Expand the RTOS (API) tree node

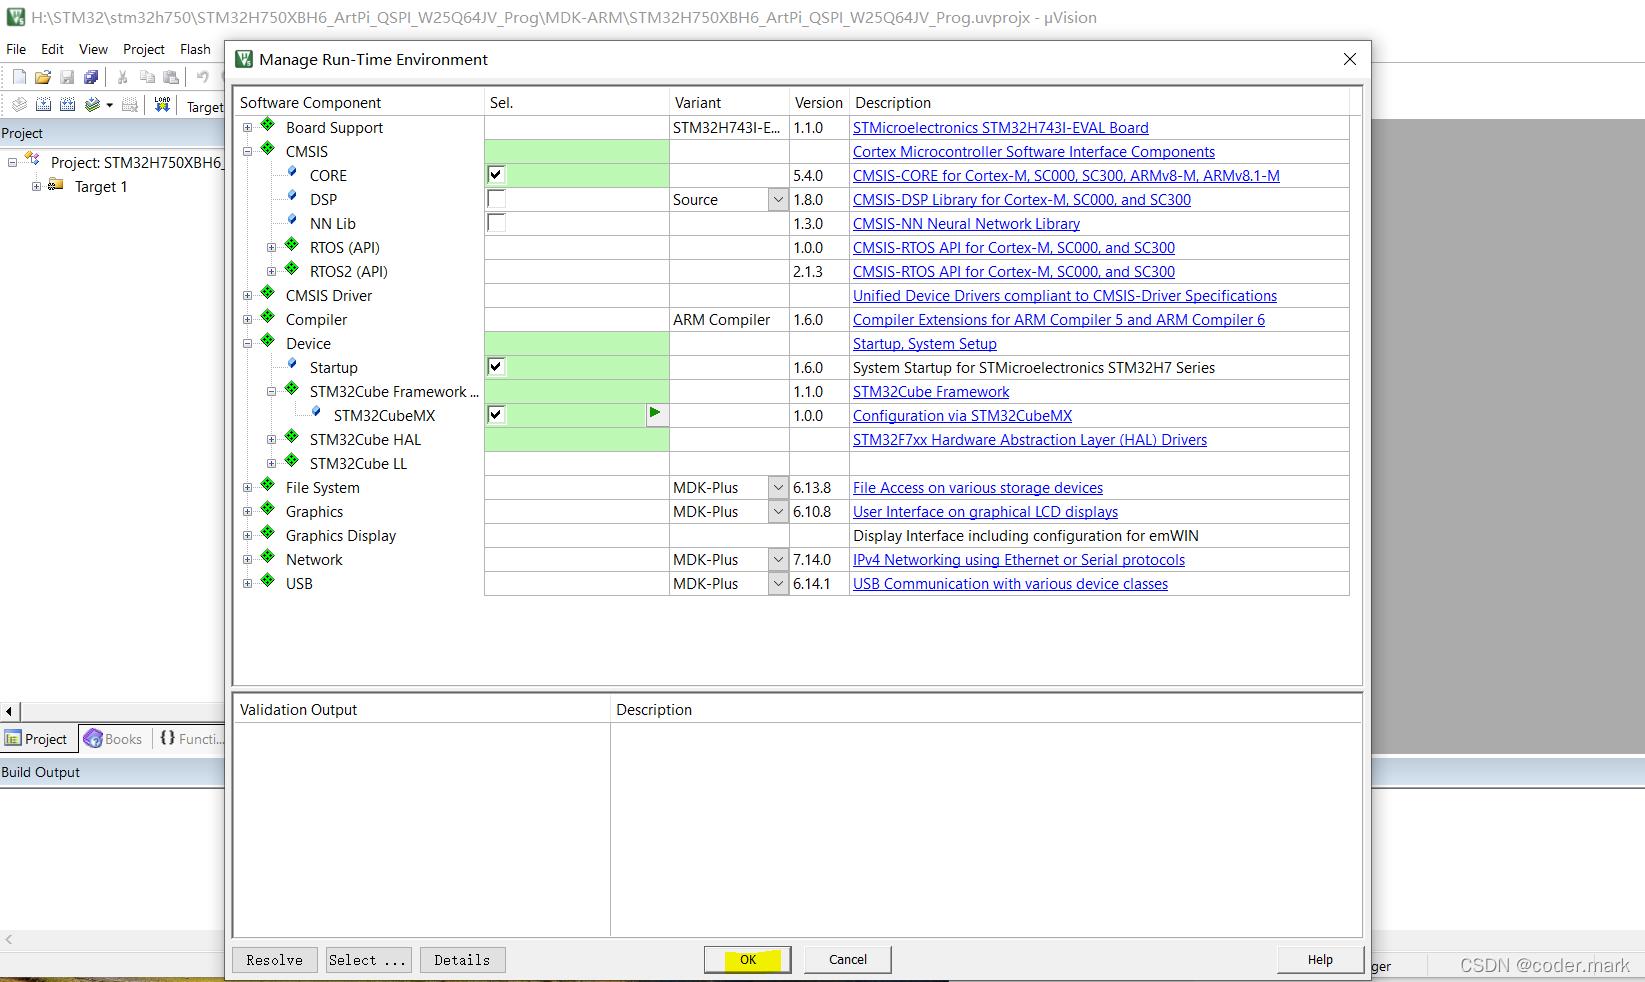(x=271, y=247)
